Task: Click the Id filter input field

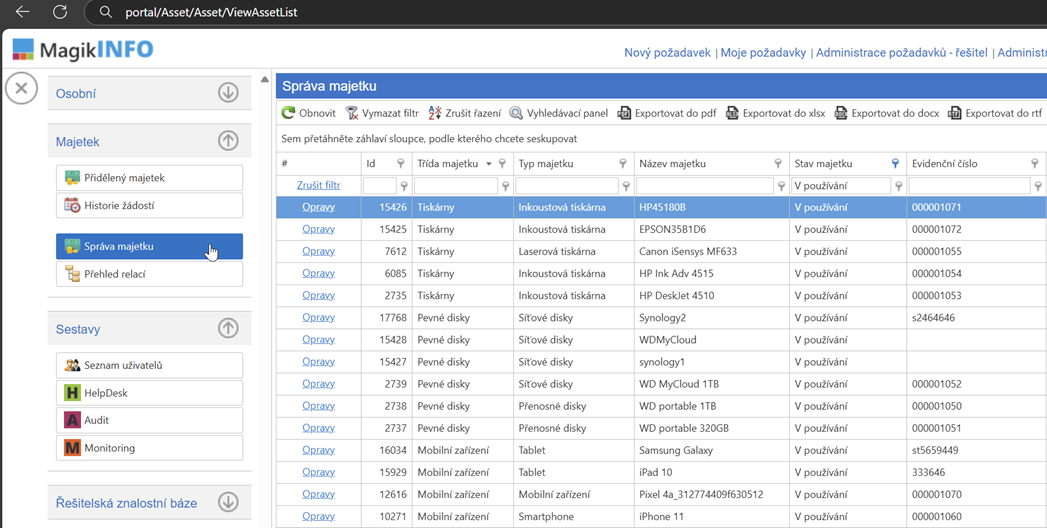Action: 380,186
